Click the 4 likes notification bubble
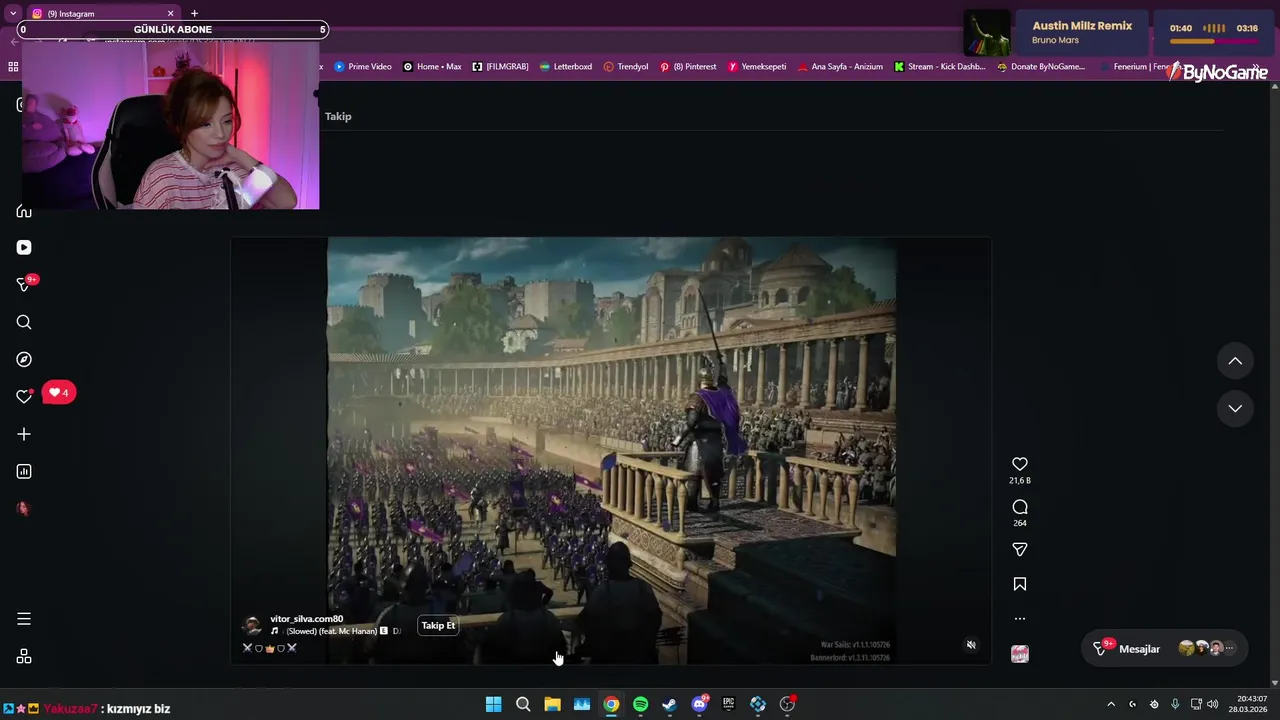1280x720 pixels. (59, 393)
